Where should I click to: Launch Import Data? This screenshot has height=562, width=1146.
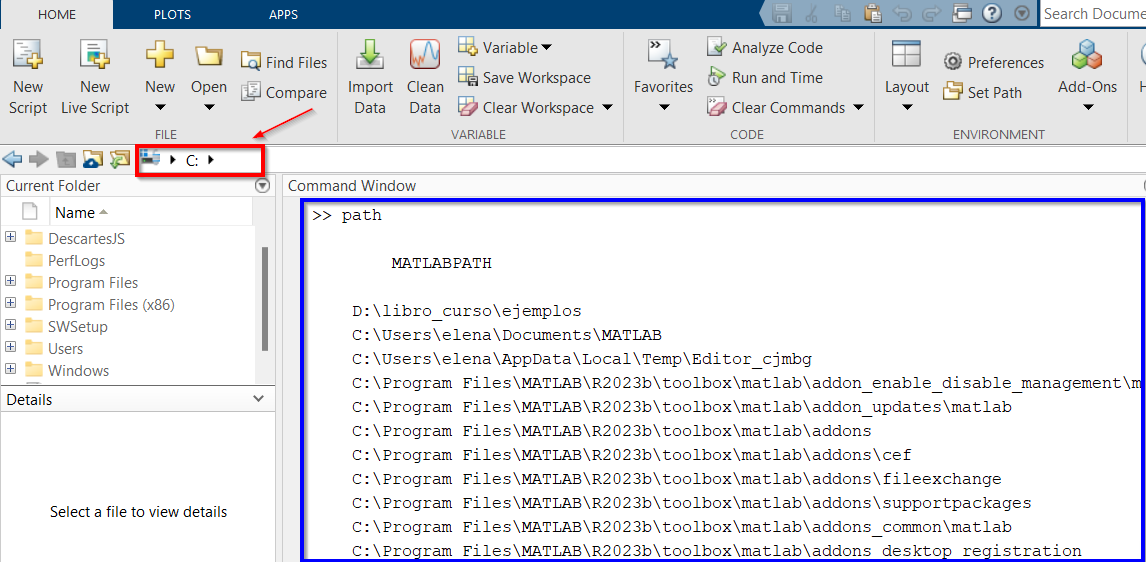tap(370, 77)
